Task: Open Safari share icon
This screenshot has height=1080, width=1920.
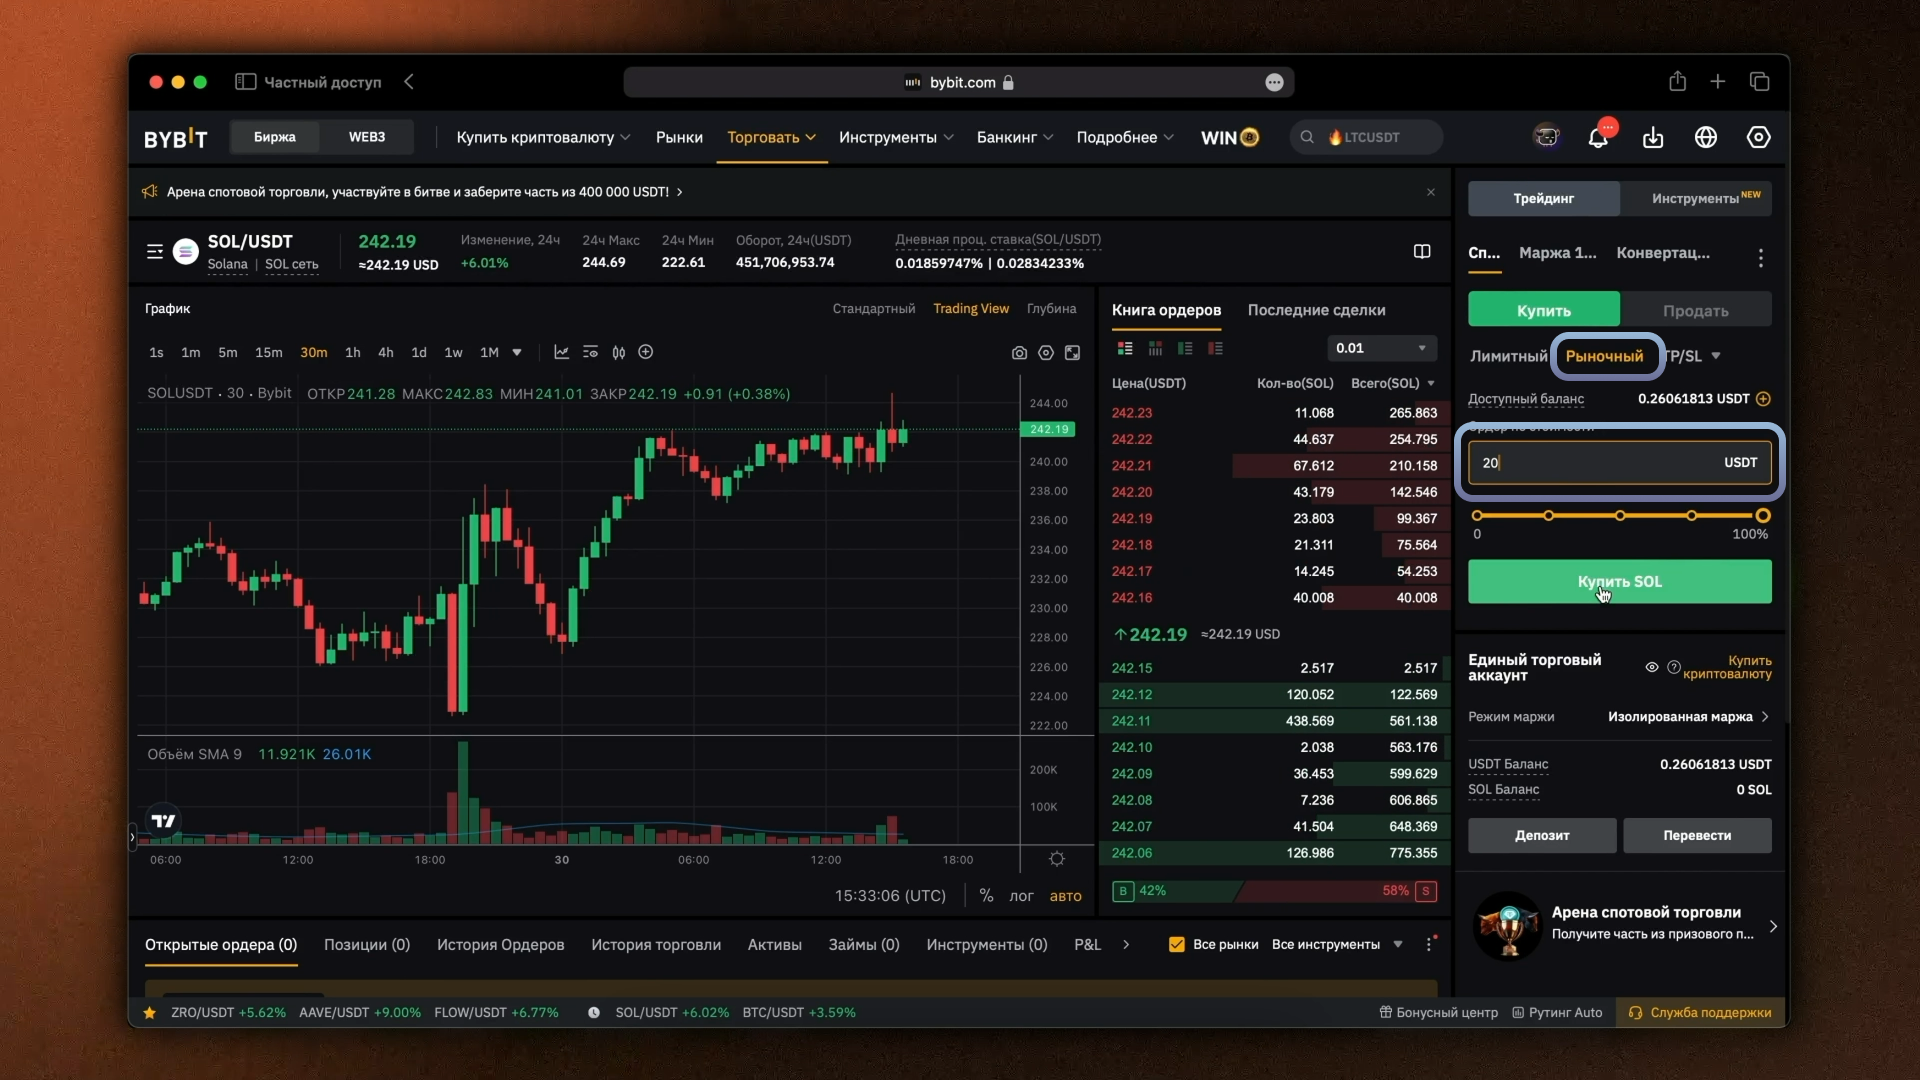Action: pyautogui.click(x=1677, y=82)
